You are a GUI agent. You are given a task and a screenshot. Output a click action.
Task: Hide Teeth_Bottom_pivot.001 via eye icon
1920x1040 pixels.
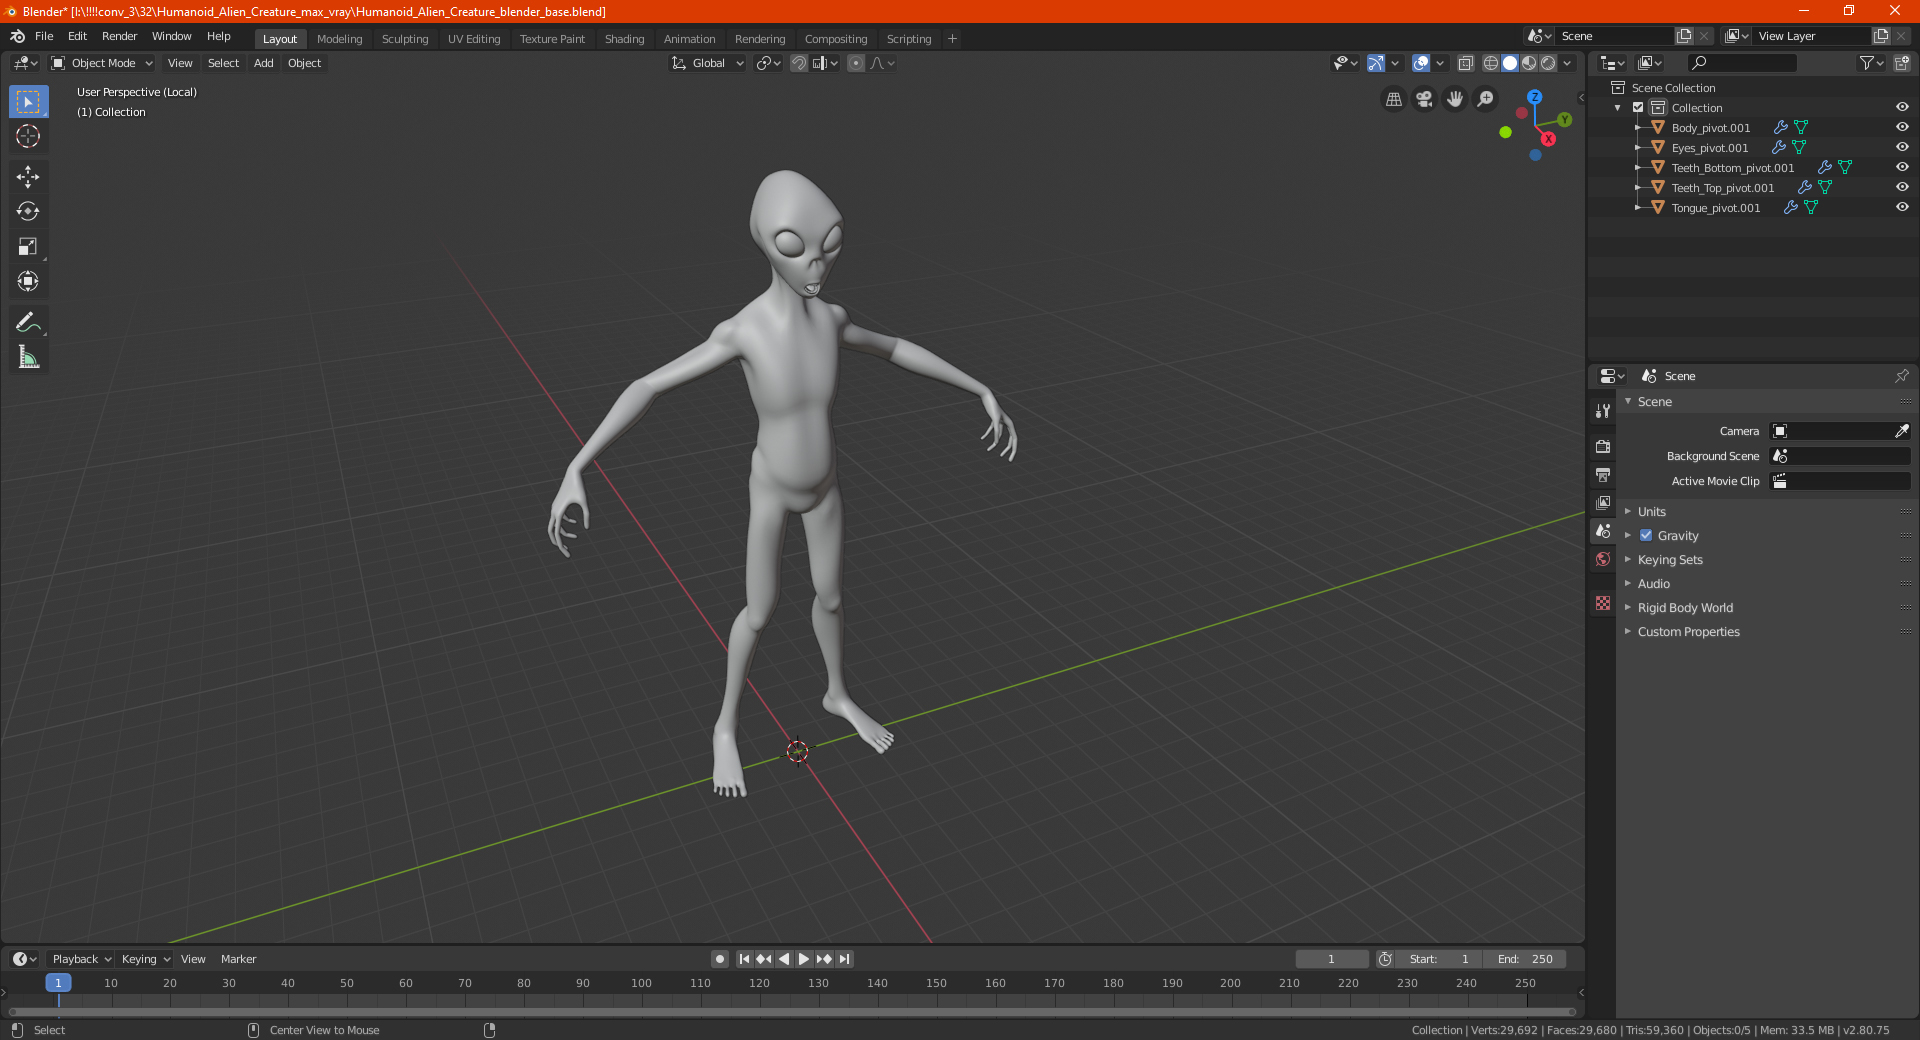tap(1902, 167)
